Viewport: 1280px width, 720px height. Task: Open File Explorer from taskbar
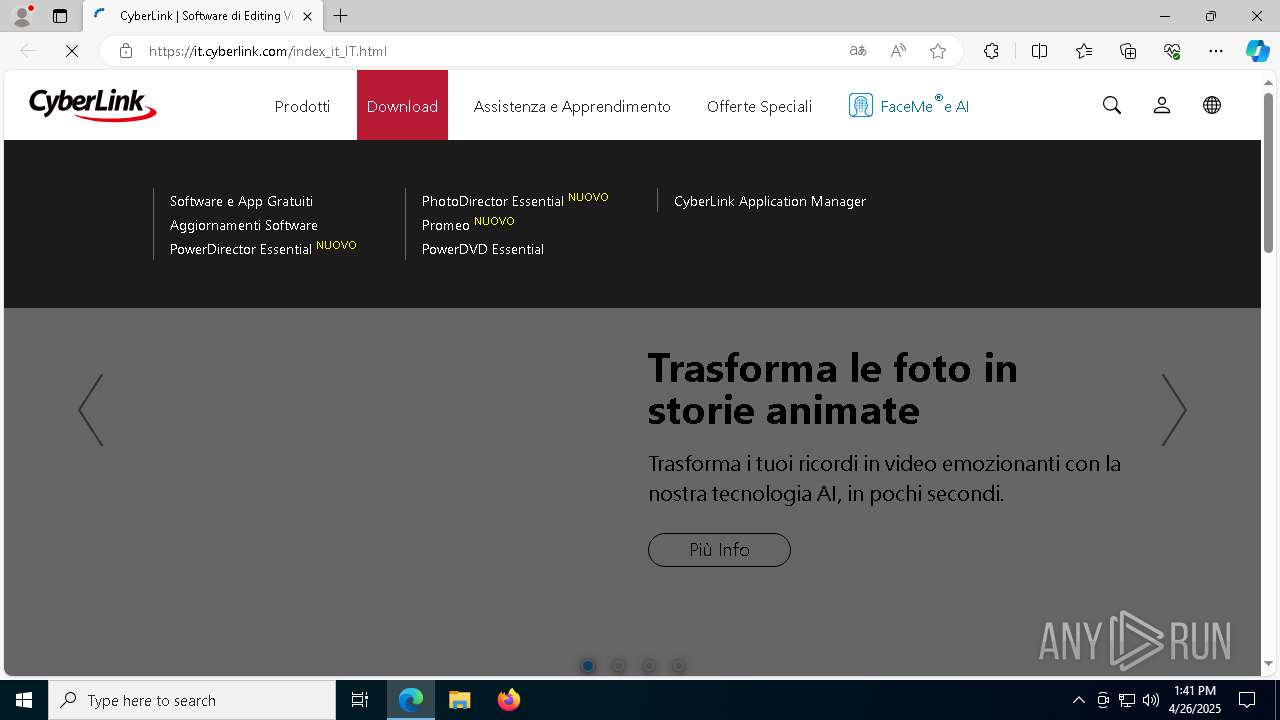click(459, 700)
